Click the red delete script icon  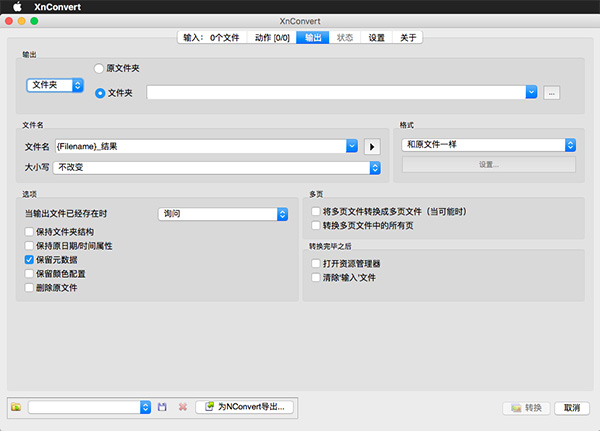tap(183, 407)
